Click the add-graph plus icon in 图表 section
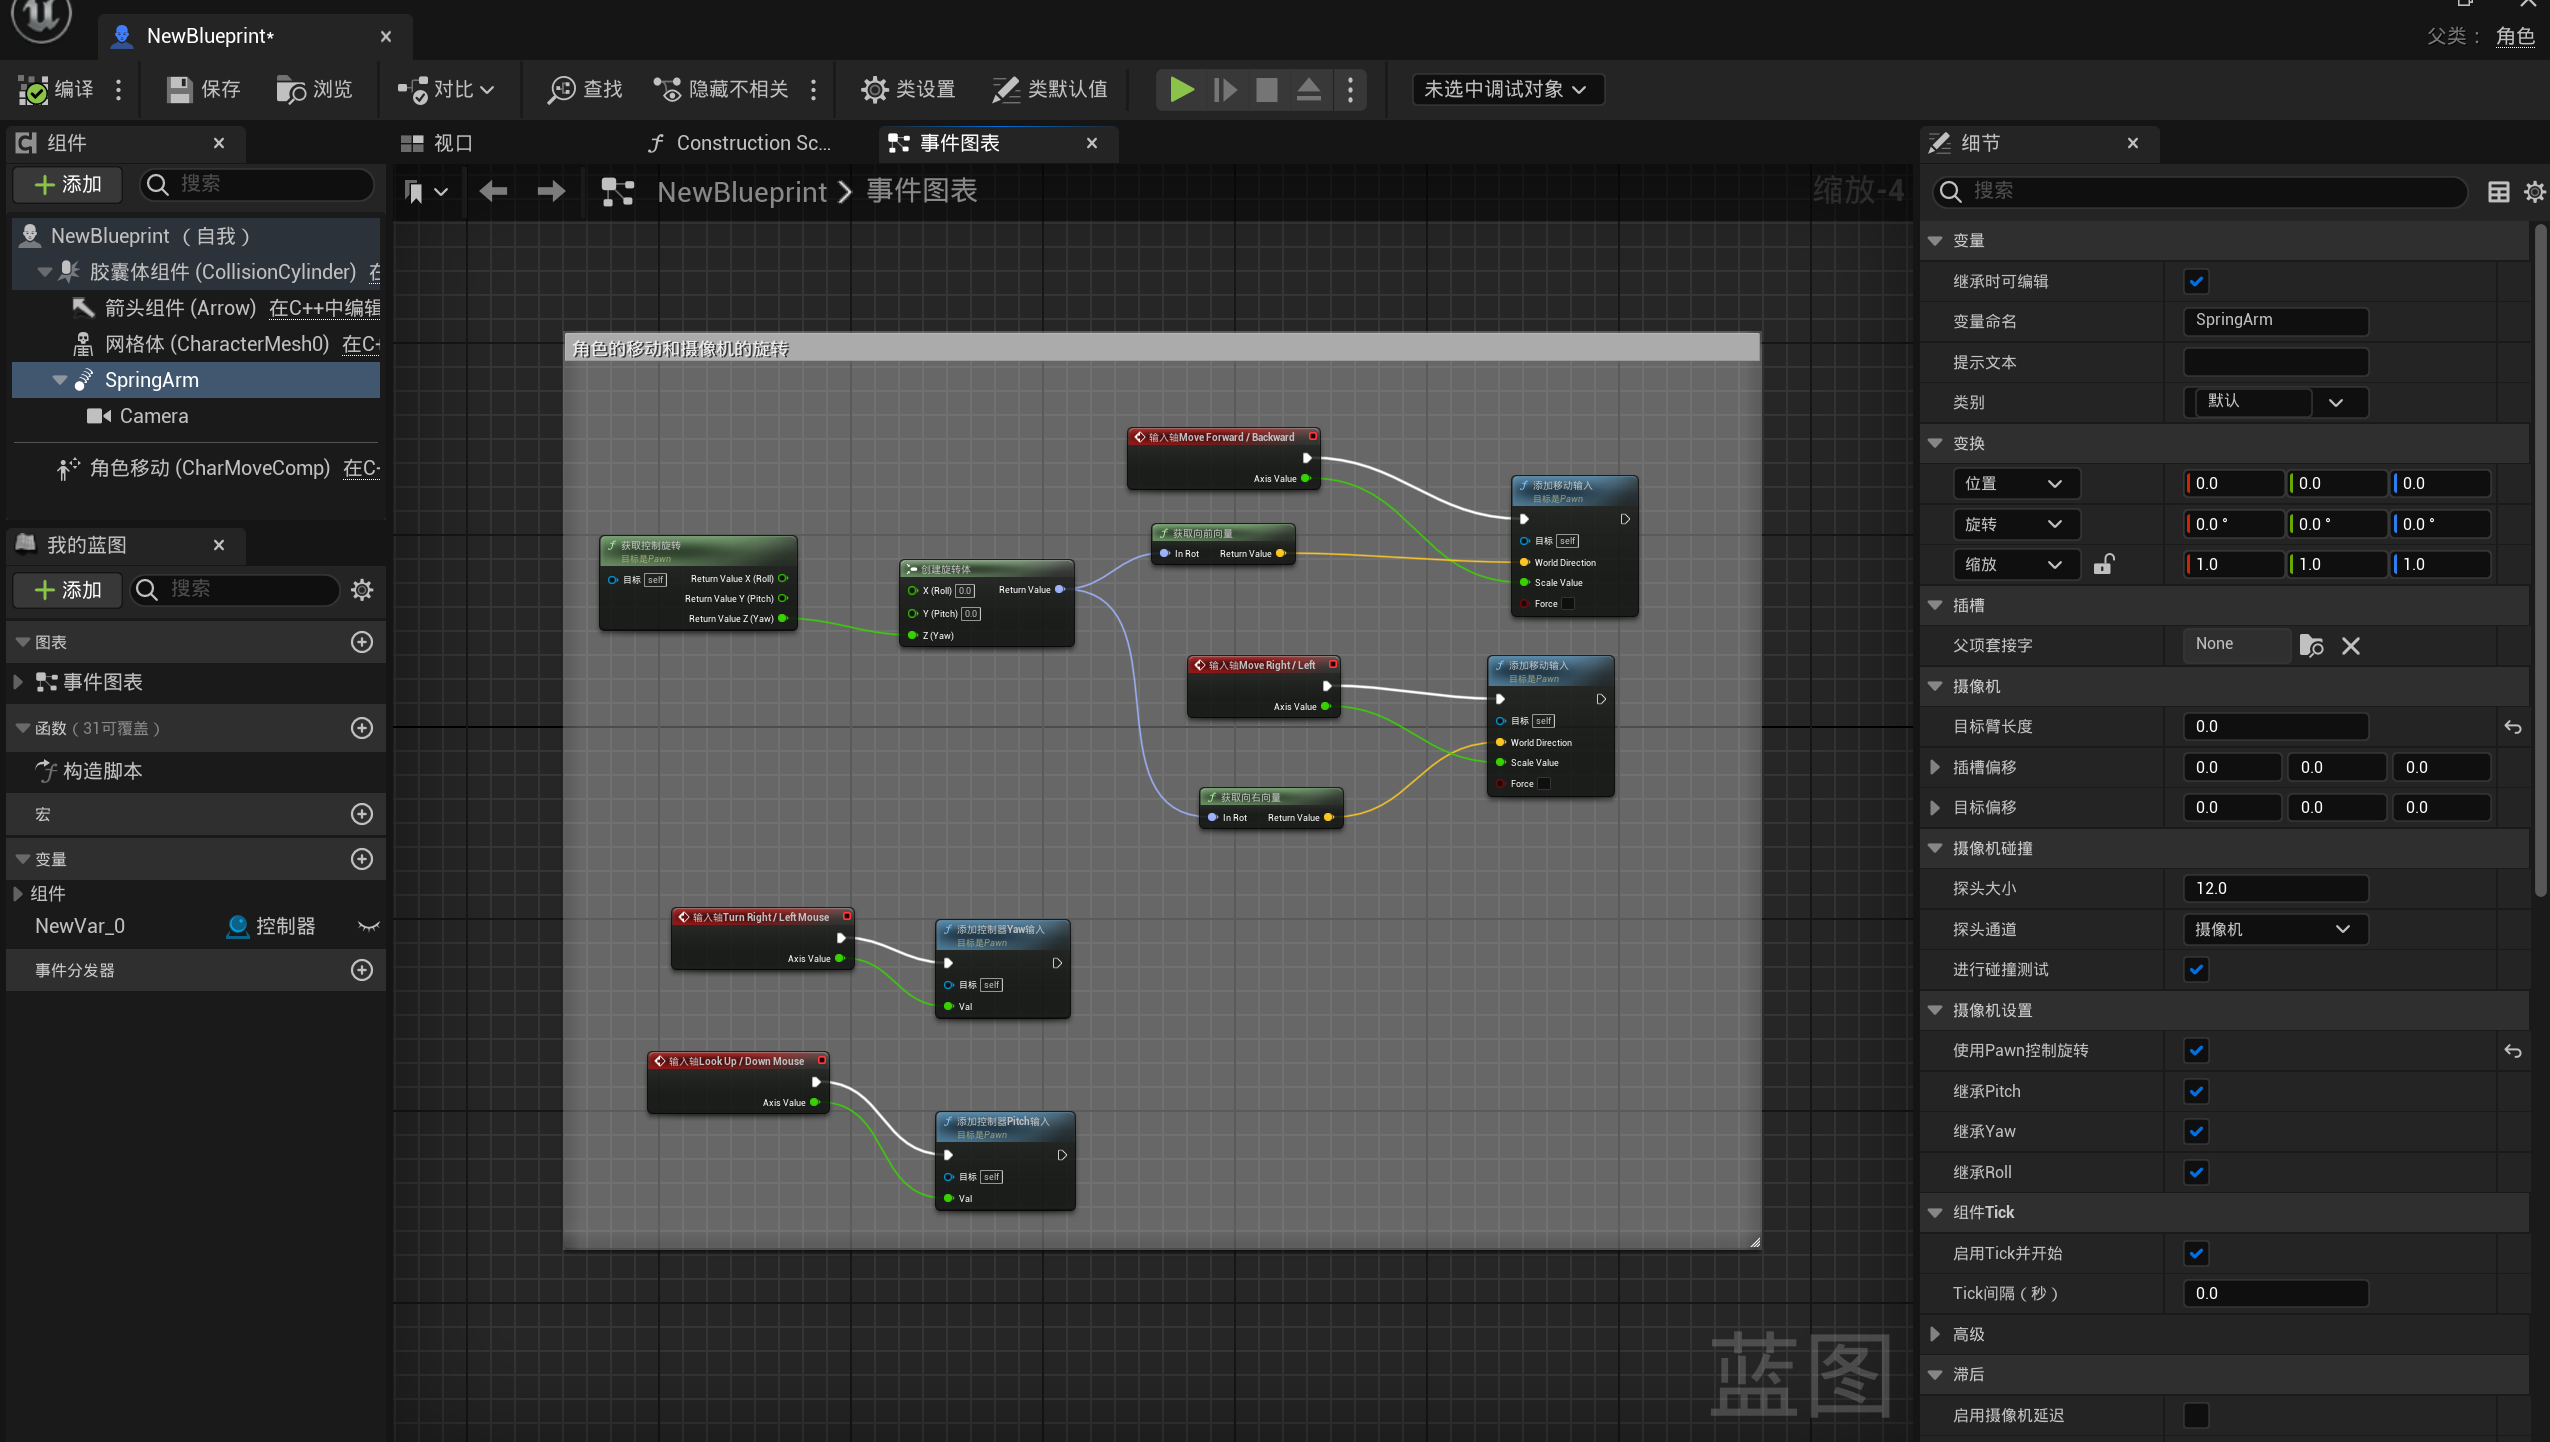This screenshot has width=2550, height=1442. [x=362, y=642]
